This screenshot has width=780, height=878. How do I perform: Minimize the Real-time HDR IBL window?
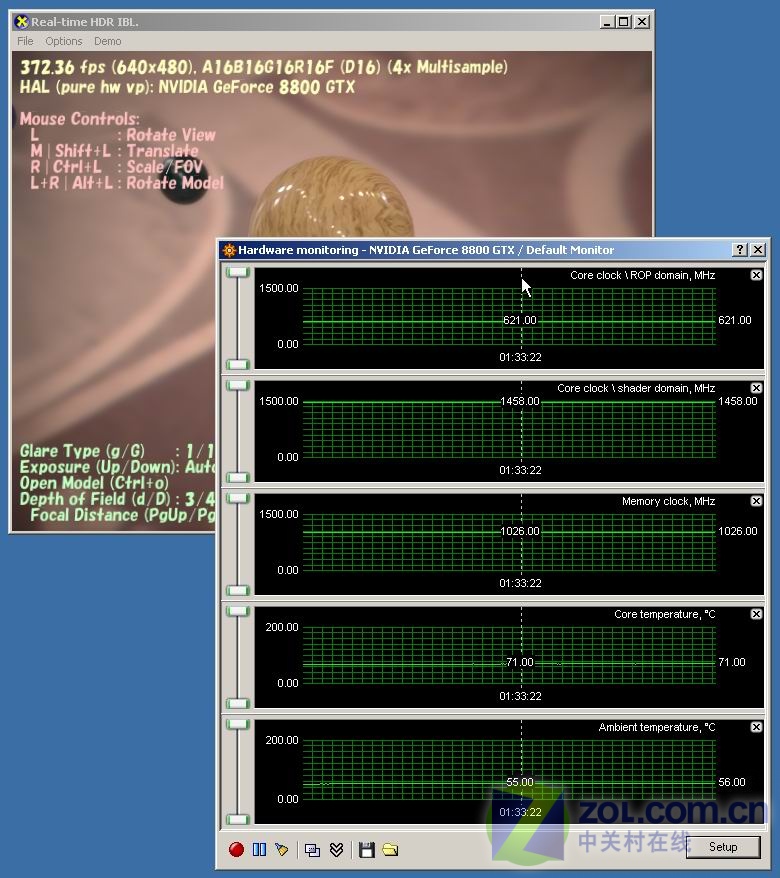[x=606, y=22]
